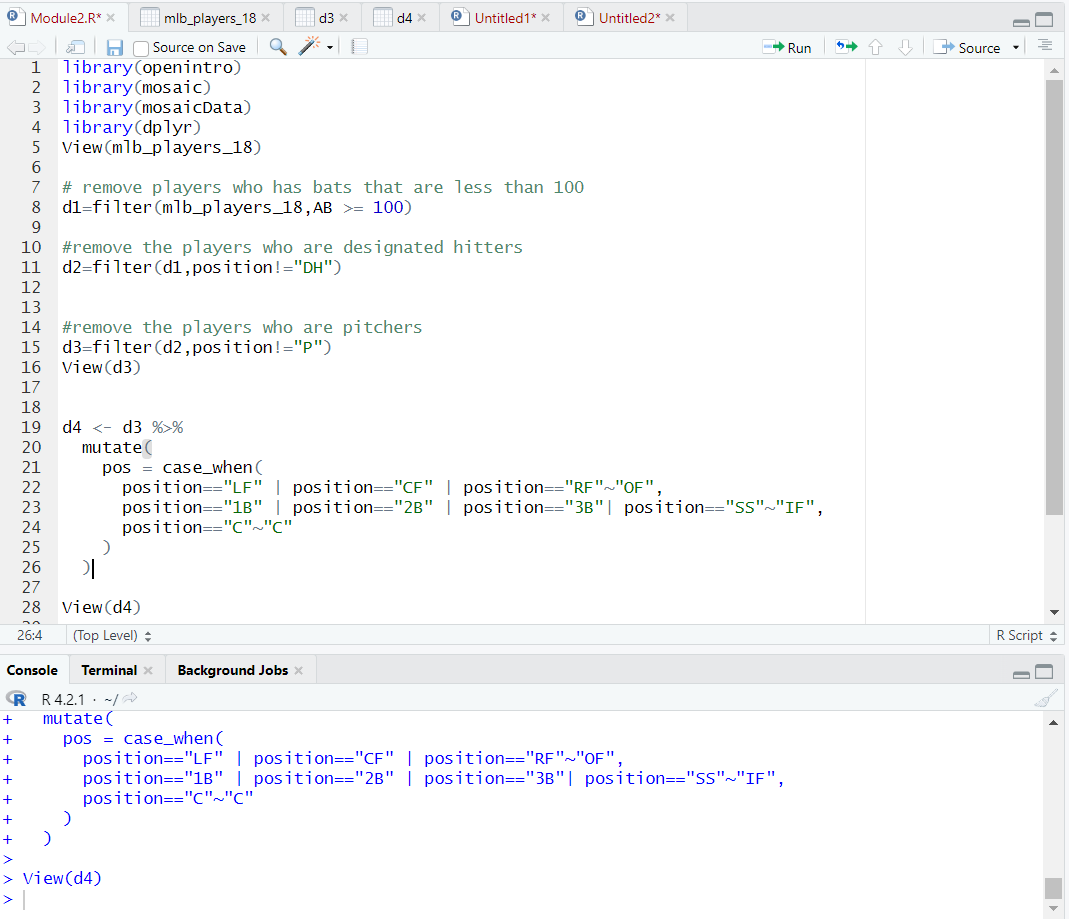View current working directory arrow icon

[130, 698]
